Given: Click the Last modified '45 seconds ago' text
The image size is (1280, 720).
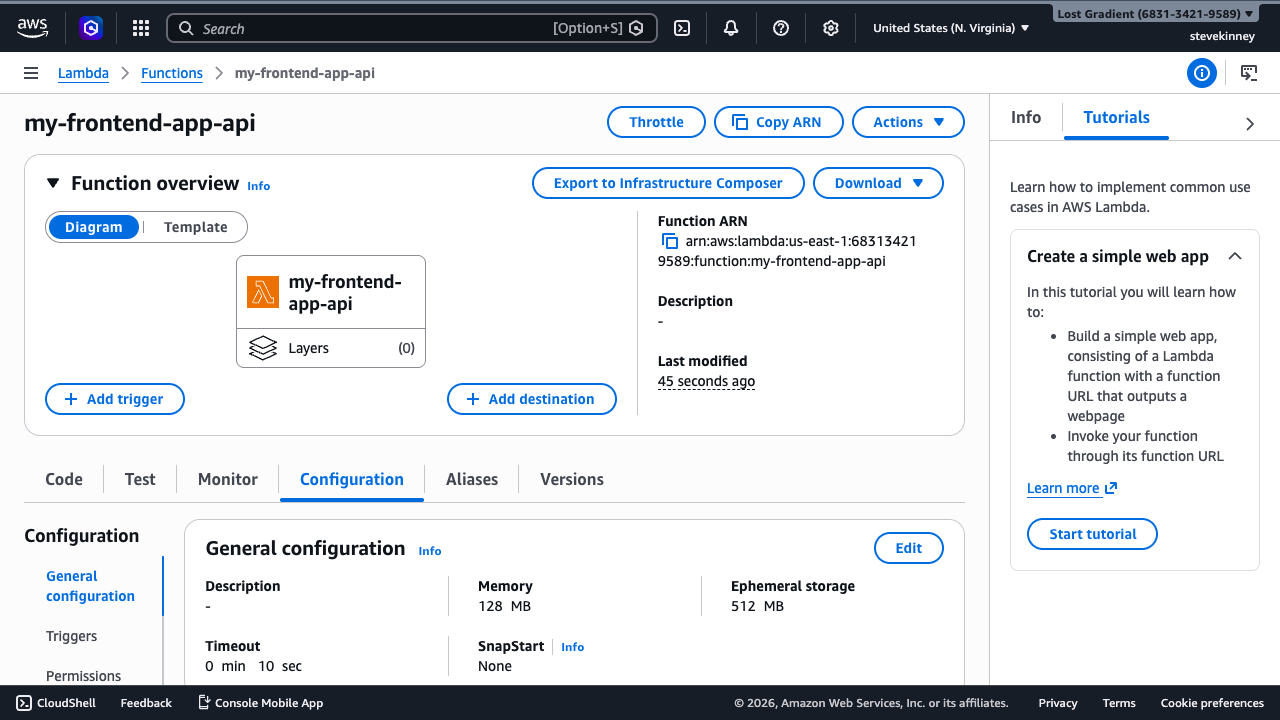Looking at the screenshot, I should point(706,381).
